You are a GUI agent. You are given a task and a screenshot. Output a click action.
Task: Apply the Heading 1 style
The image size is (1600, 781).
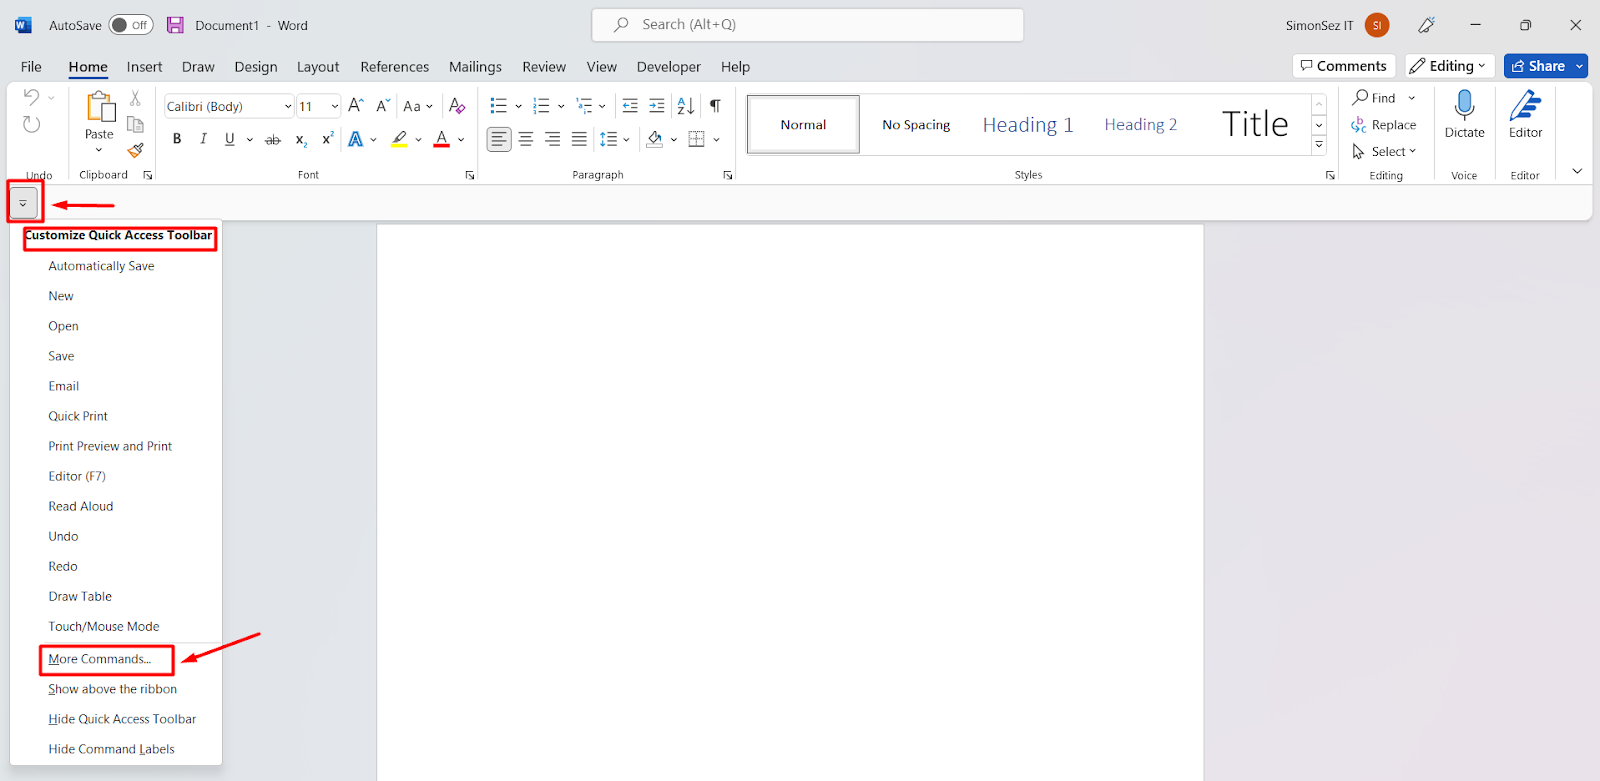pos(1028,125)
